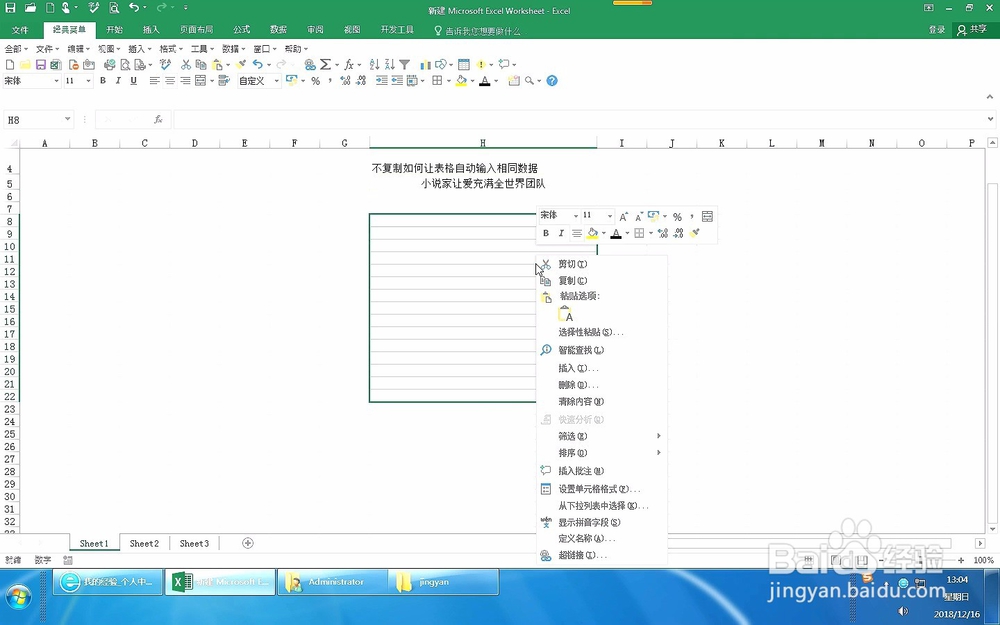Click the Add new sheet plus icon
Screen dimensions: 1000x625
[247, 543]
